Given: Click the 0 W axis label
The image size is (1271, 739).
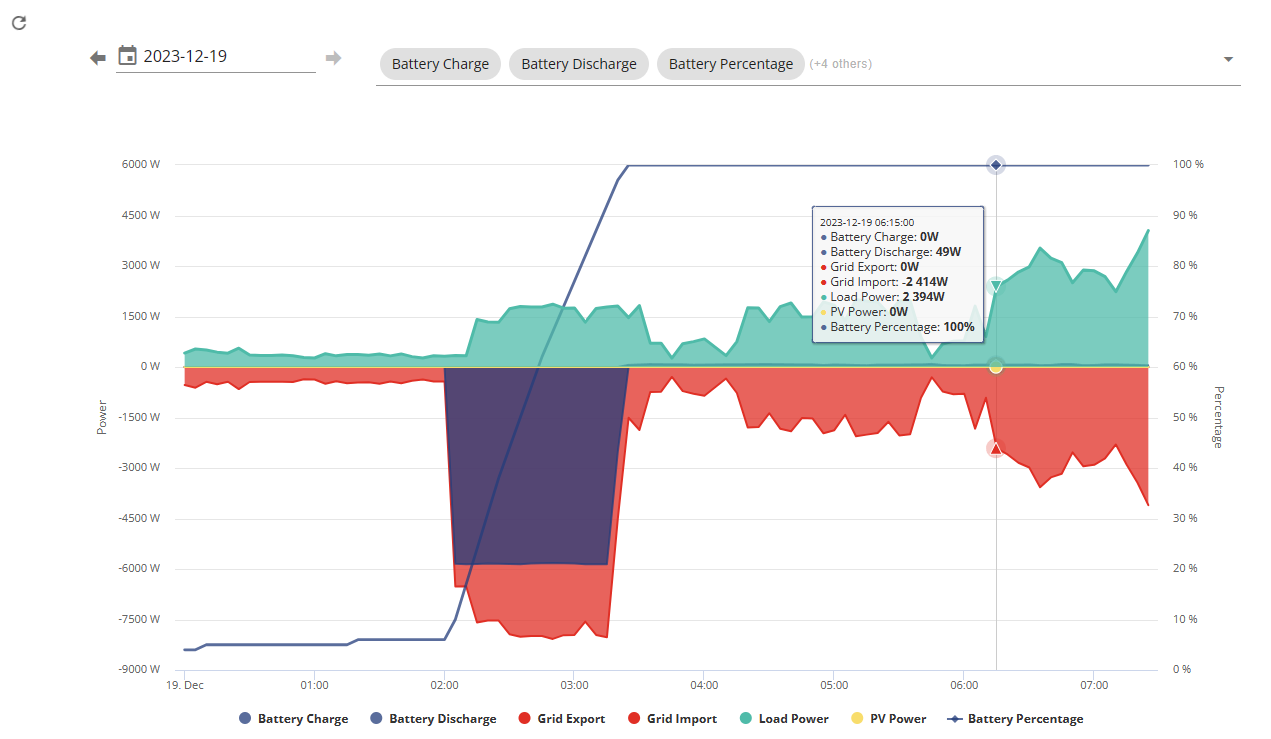Looking at the screenshot, I should point(150,366).
